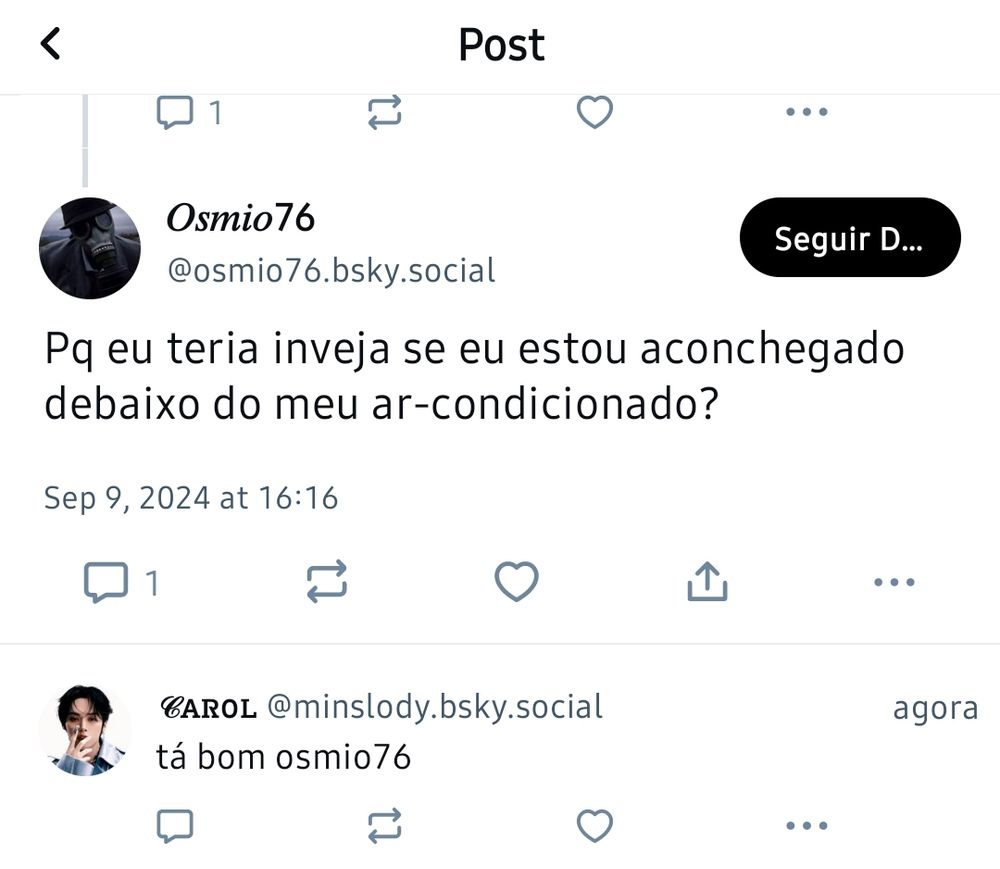Go back using the back arrow
This screenshot has width=1000, height=869.
(x=50, y=43)
